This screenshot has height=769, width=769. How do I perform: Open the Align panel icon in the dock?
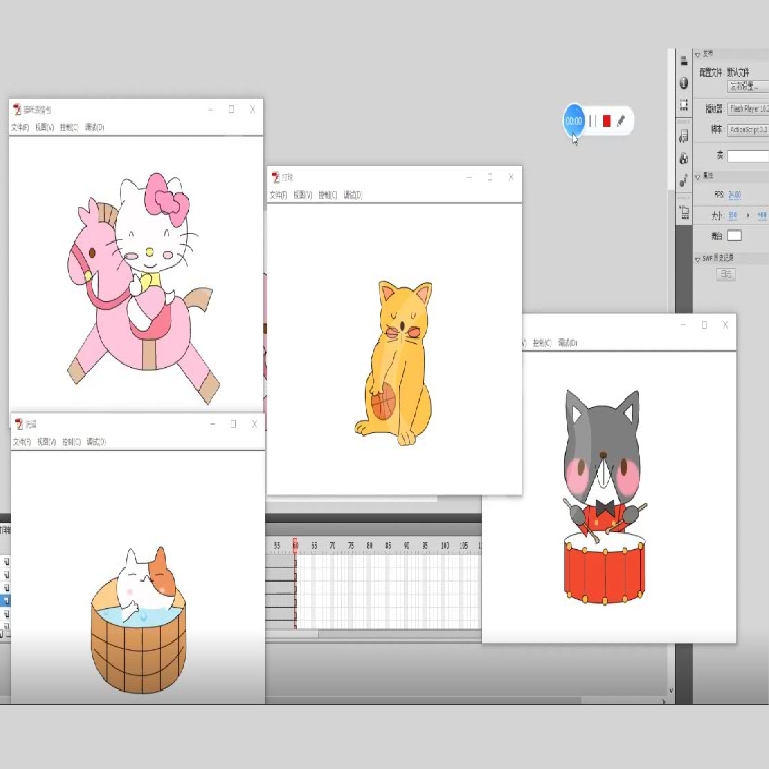point(684,61)
